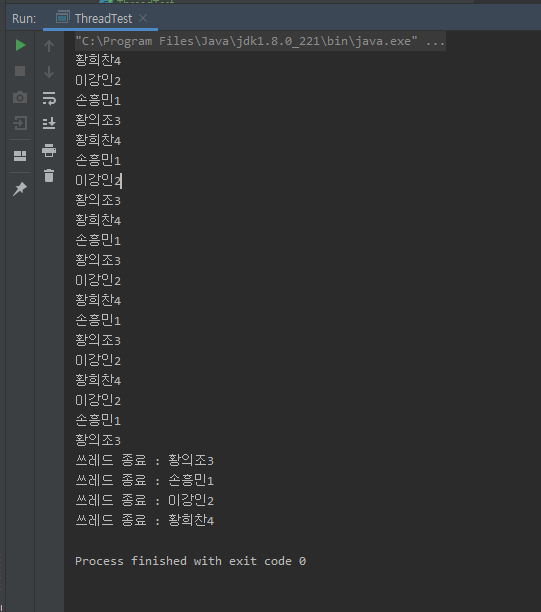Click the down arrow to next stack frame
The height and width of the screenshot is (612, 541).
(x=49, y=72)
